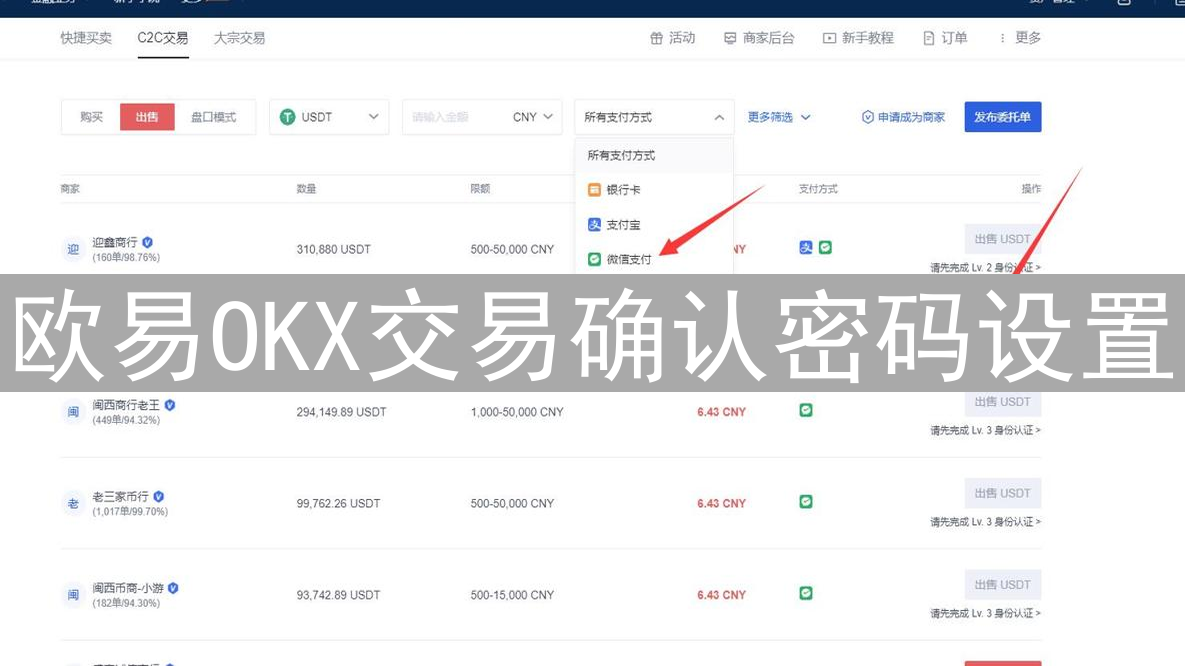Click the USDT Tether coin icon

coord(287,117)
